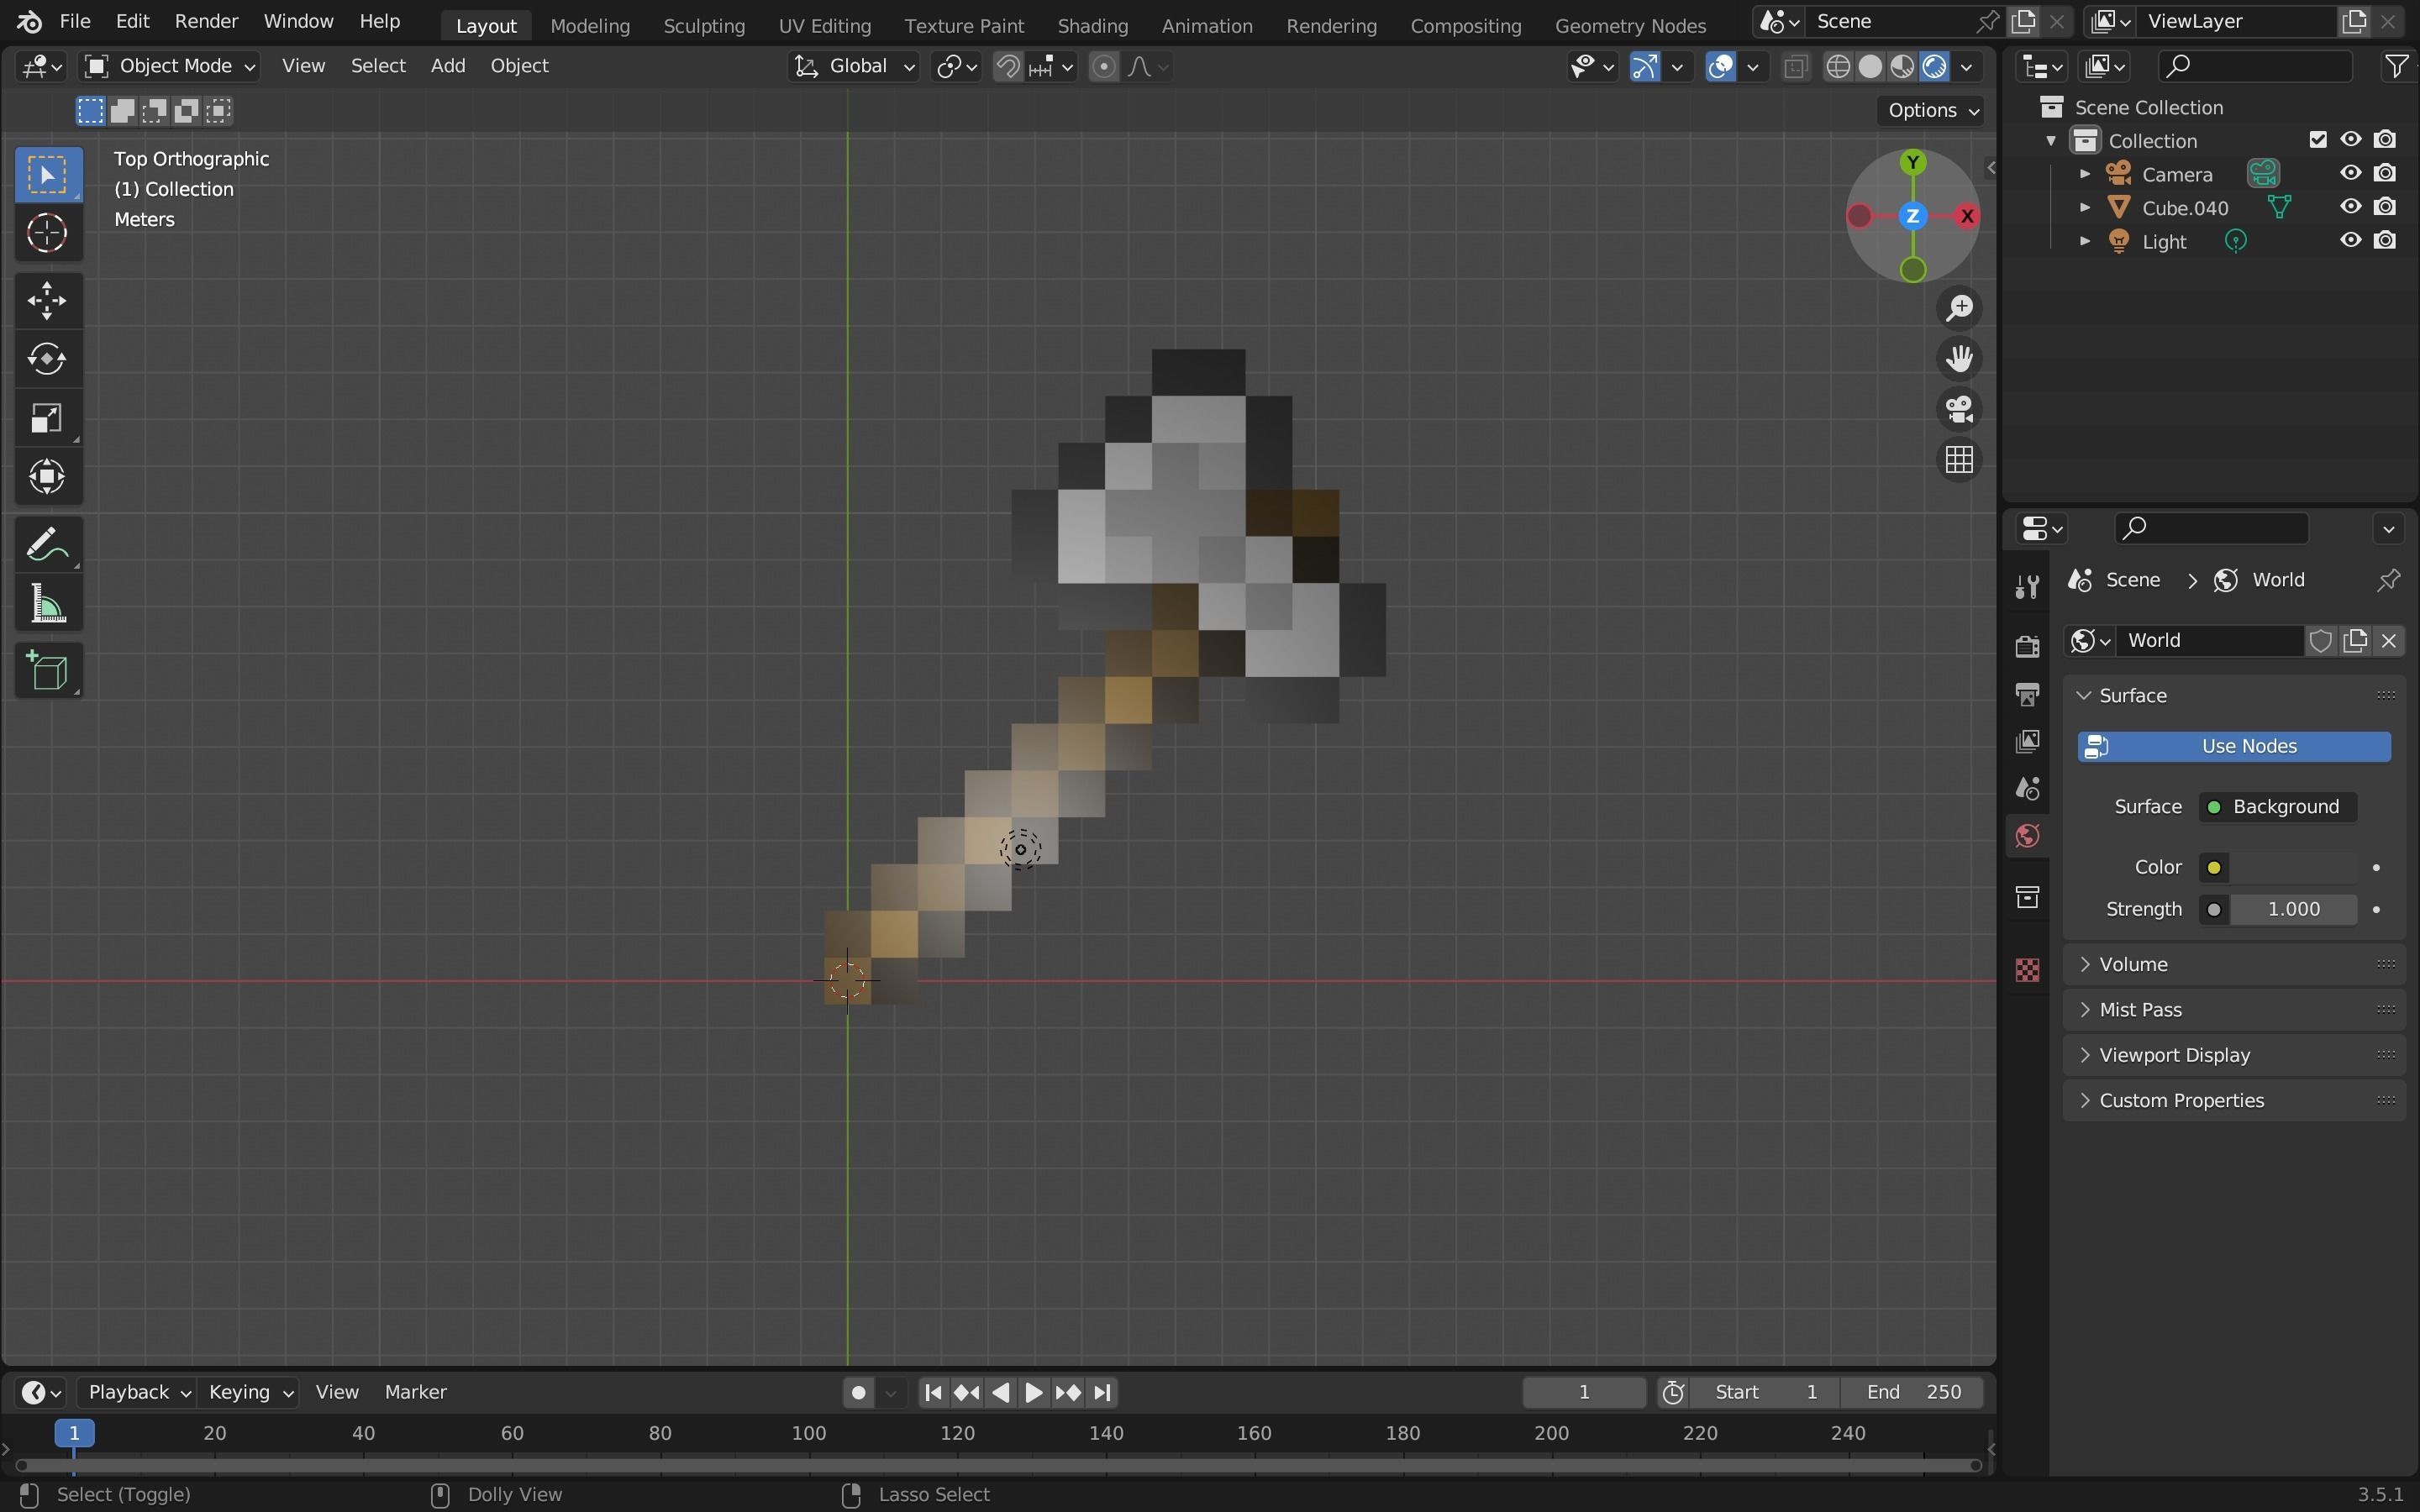The width and height of the screenshot is (2420, 1512).
Task: Open the Collection properties tab
Action: [x=2027, y=897]
